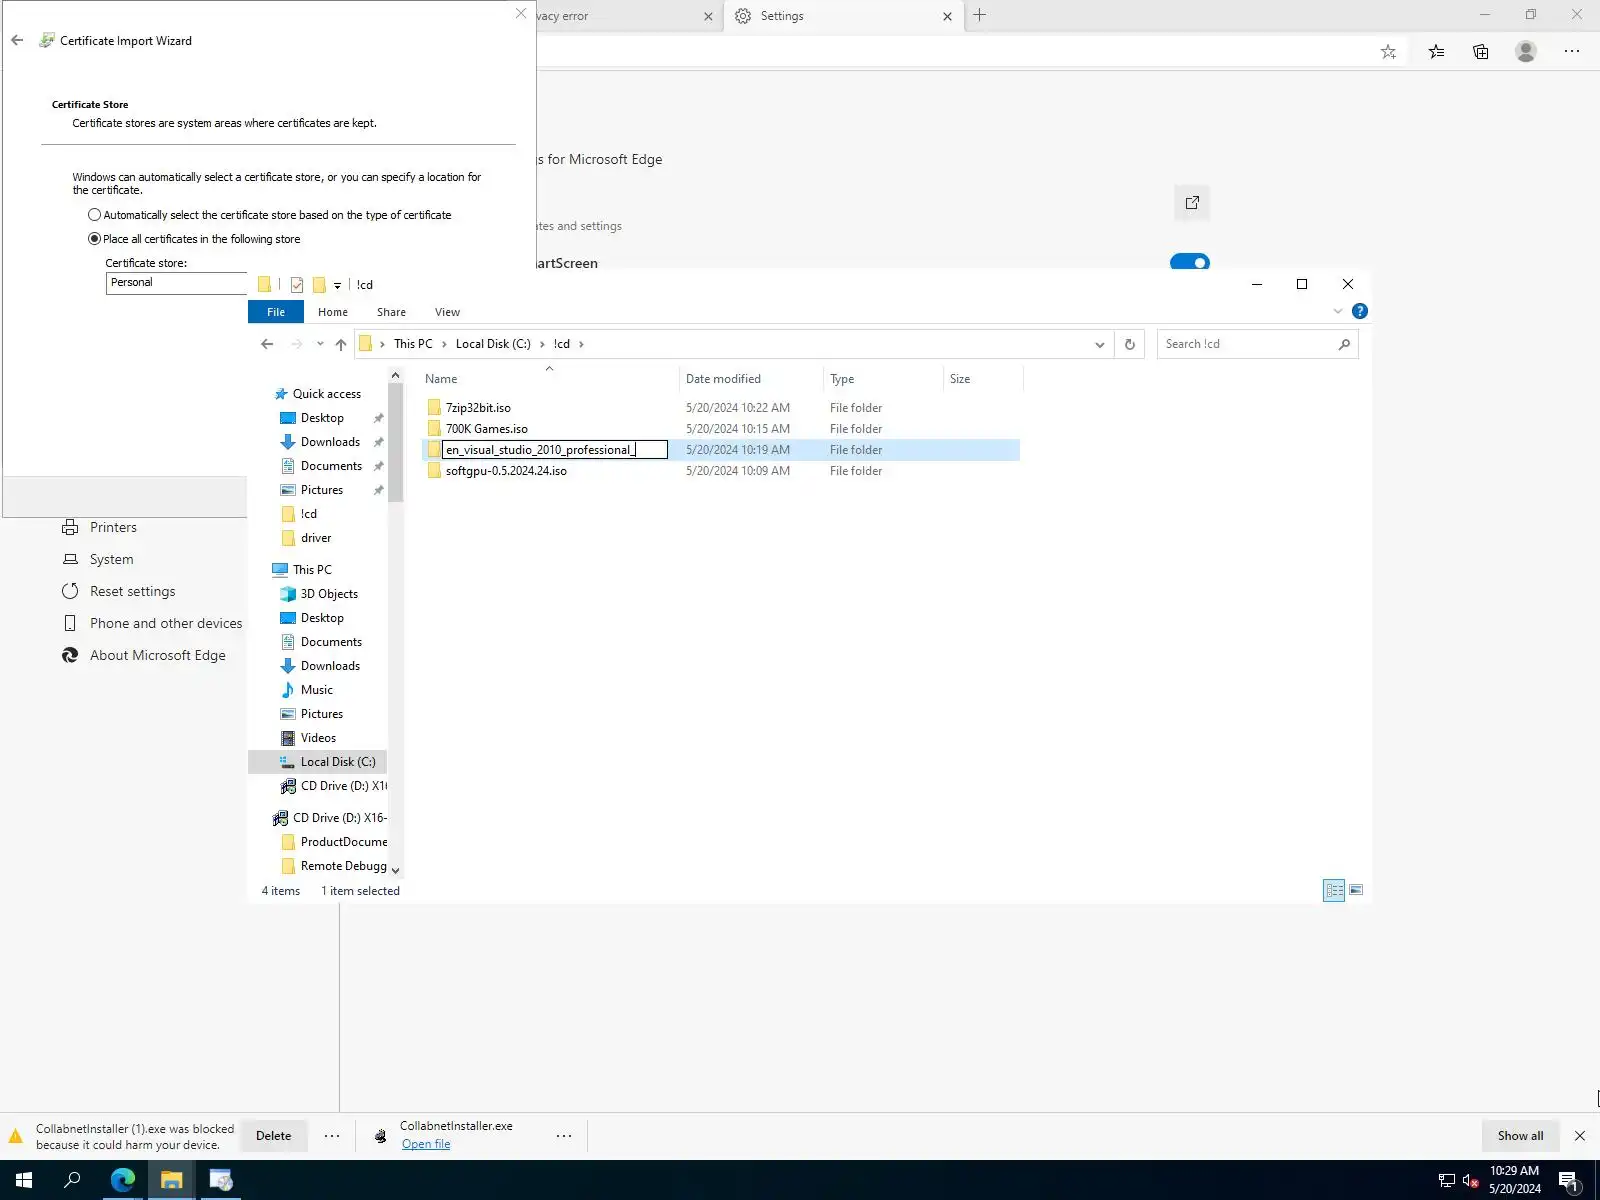
Task: Open Edge Collections
Action: pyautogui.click(x=1481, y=52)
